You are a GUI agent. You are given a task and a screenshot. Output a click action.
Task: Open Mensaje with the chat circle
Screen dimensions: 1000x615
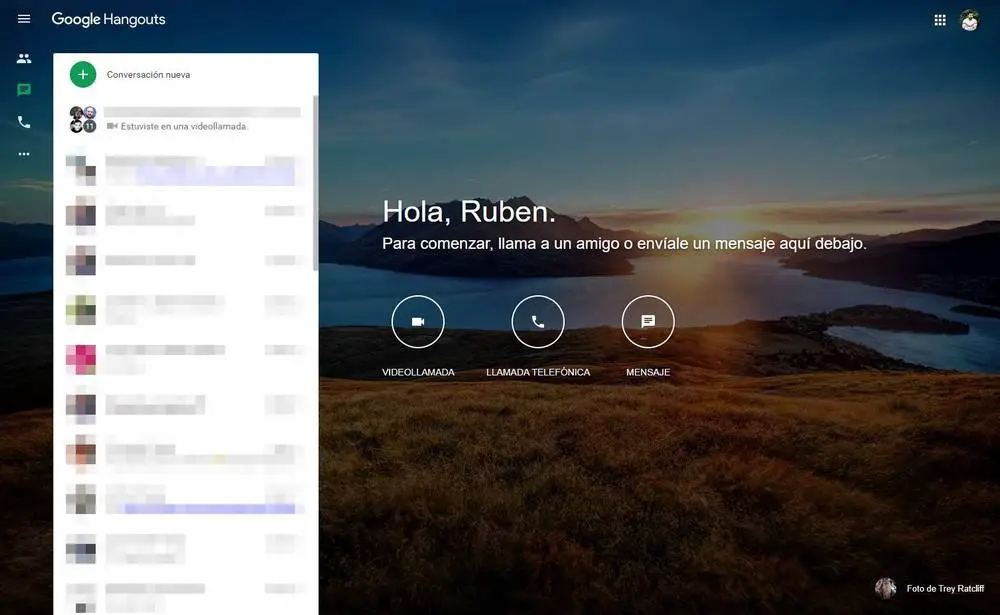648,322
